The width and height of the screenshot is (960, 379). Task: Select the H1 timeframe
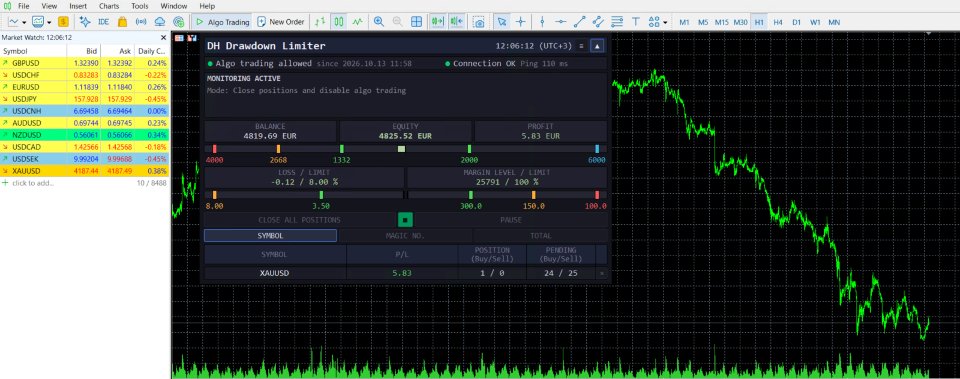759,22
